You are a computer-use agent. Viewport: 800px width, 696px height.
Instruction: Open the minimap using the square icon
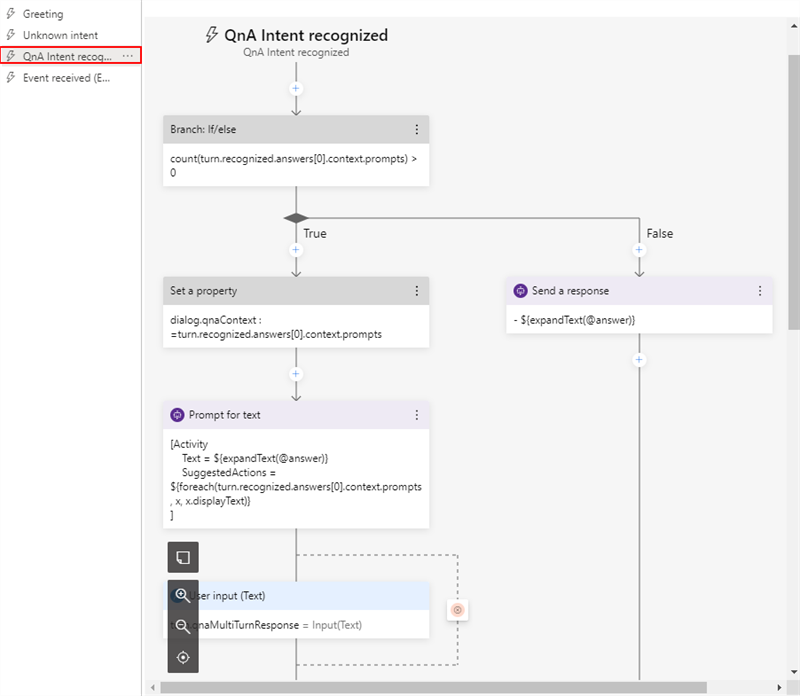point(182,557)
